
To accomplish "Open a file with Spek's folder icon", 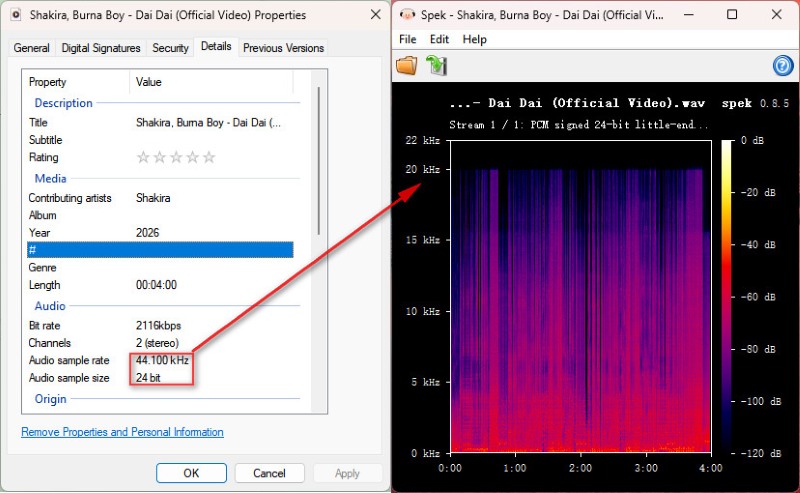I will [407, 66].
